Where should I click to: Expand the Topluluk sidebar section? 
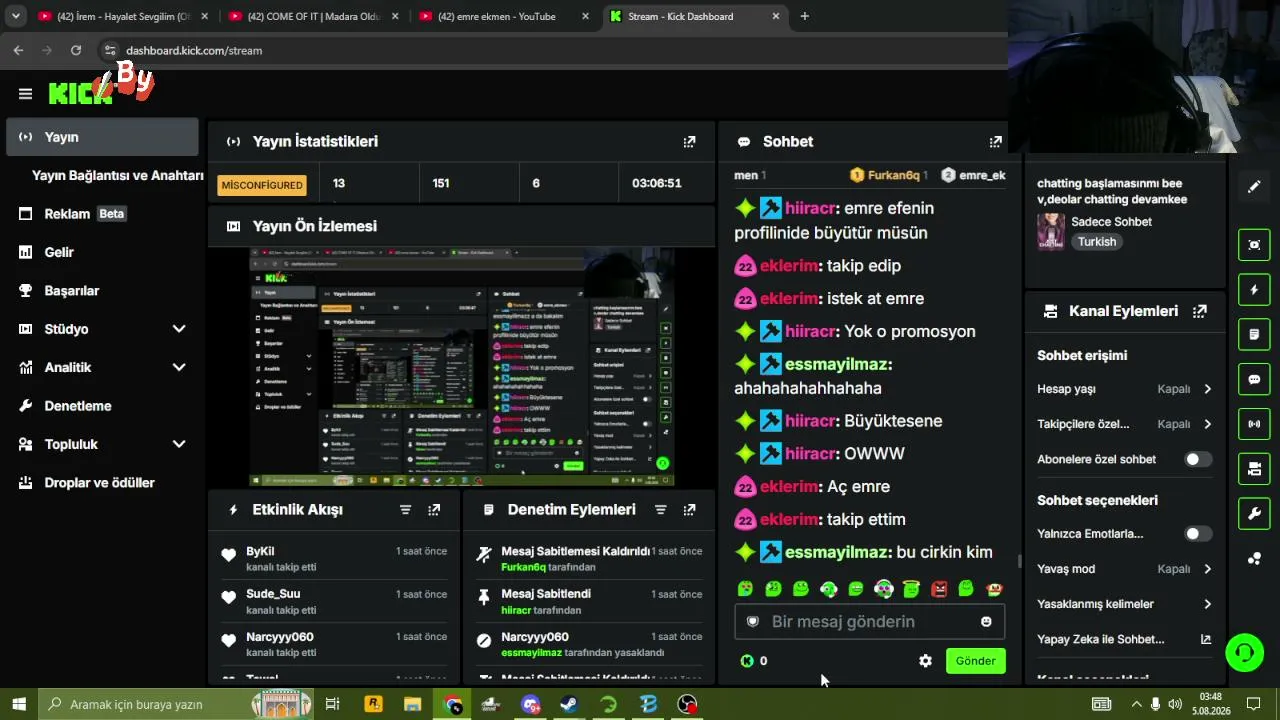tap(179, 444)
